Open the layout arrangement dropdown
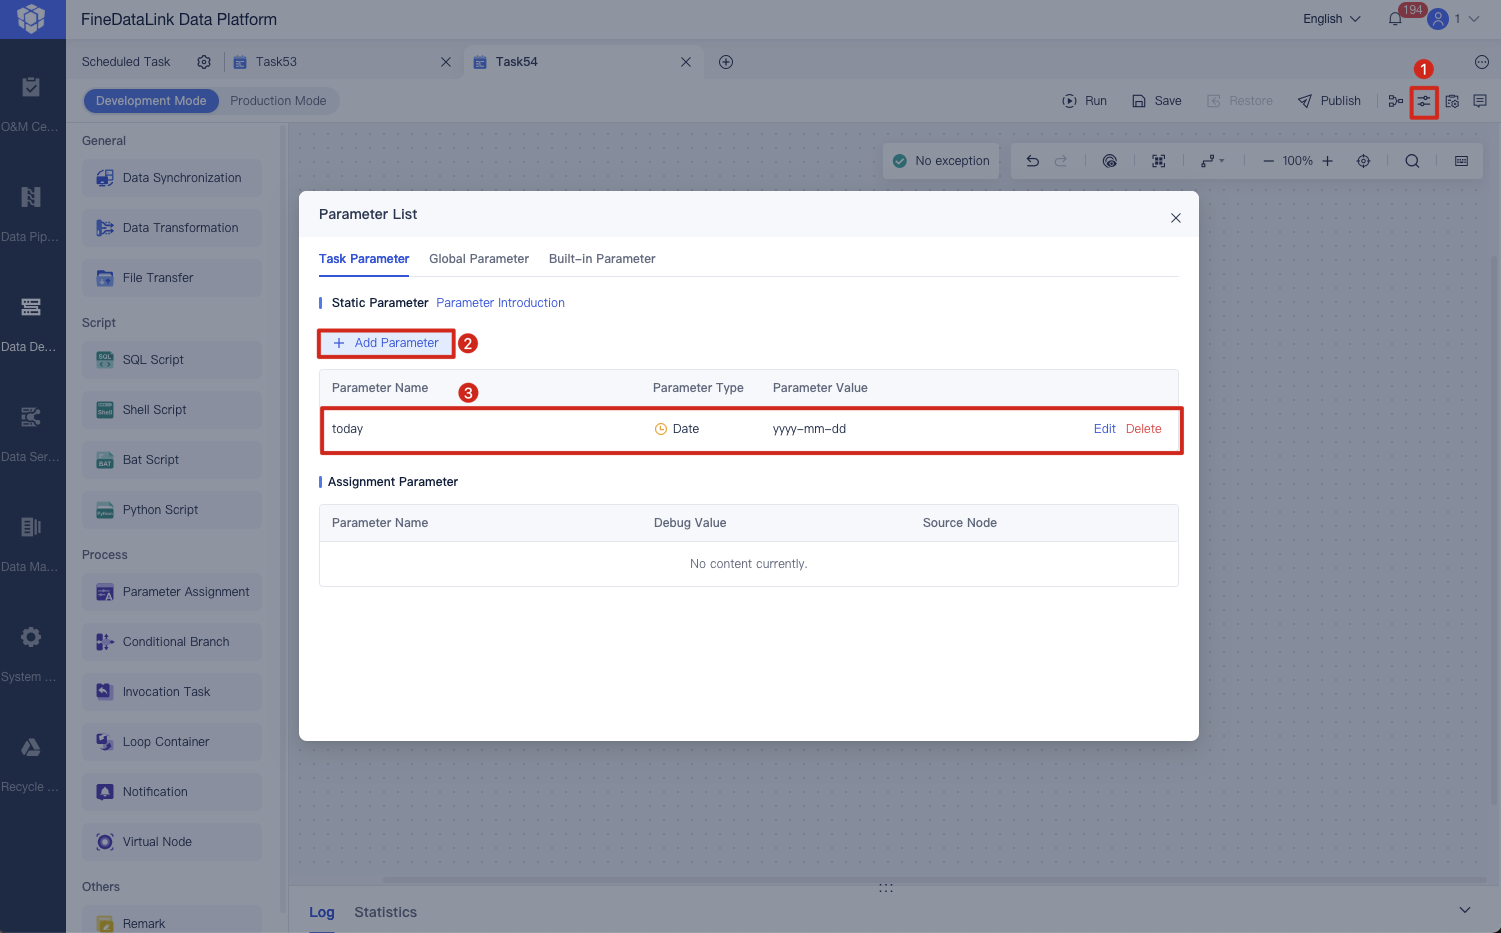 [x=1212, y=161]
